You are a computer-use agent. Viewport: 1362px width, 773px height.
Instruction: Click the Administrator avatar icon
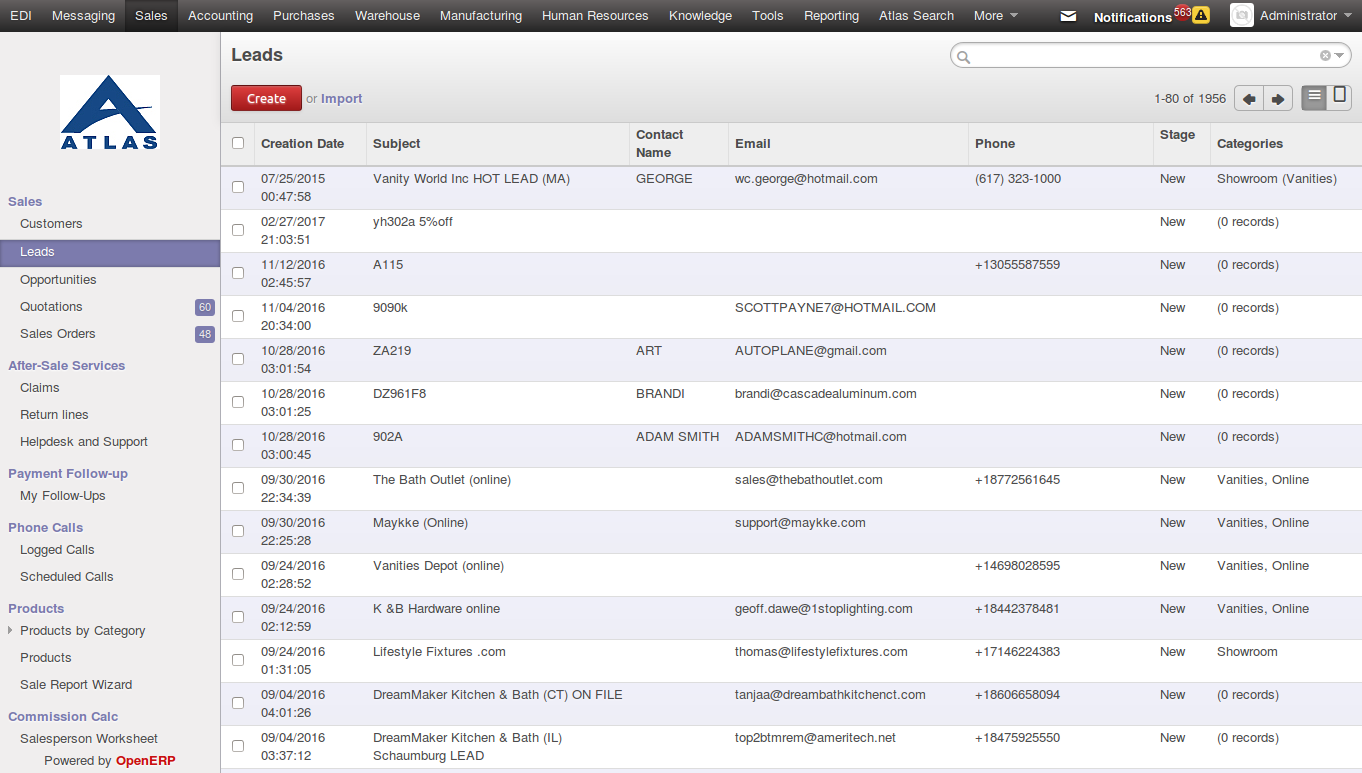click(1241, 15)
